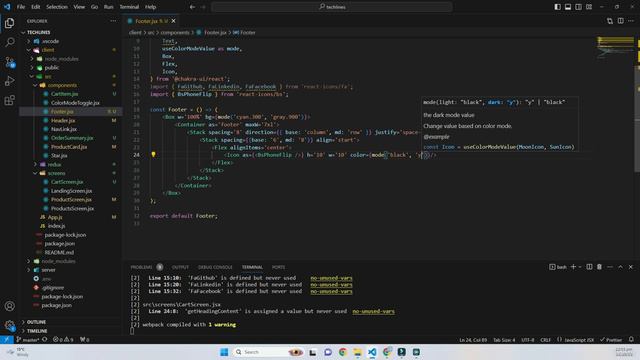Image resolution: width=640 pixels, height=360 pixels.
Task: Switch to the Output tab
Action: pyautogui.click(x=180, y=267)
